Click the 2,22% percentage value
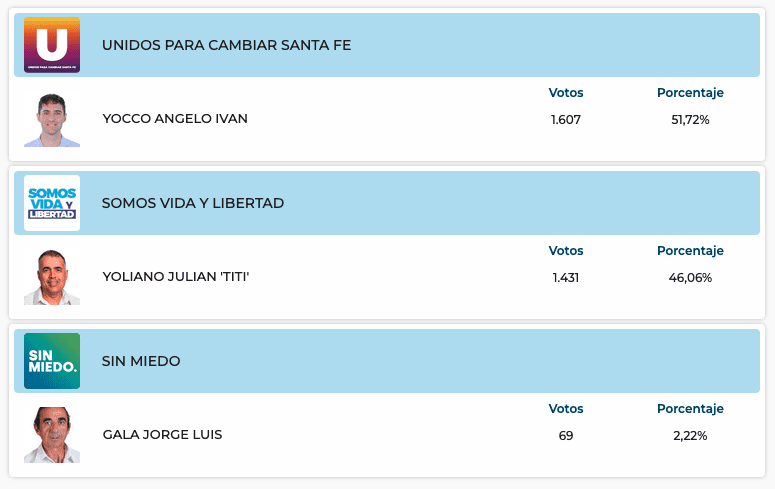Screen dimensions: 775x489 (690, 435)
